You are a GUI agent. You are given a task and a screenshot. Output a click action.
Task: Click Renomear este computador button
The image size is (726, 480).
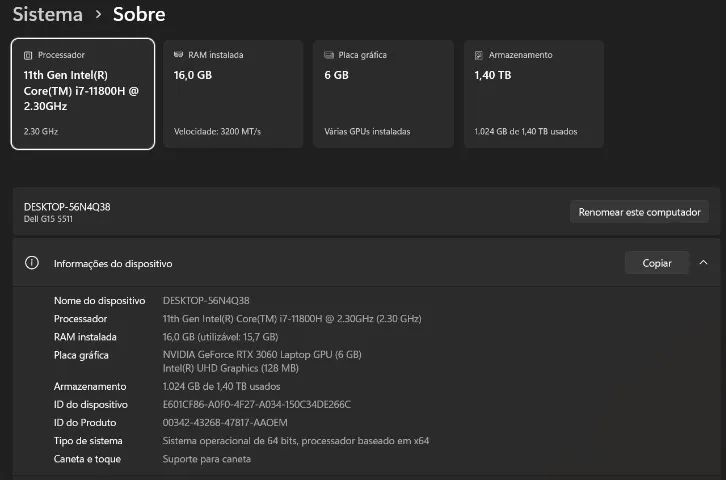point(639,212)
